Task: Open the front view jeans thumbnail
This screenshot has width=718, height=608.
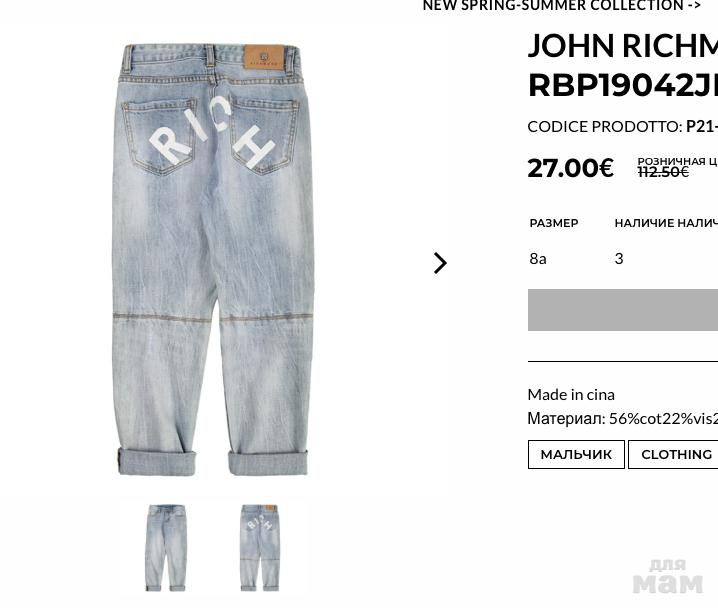Action: tap(166, 548)
